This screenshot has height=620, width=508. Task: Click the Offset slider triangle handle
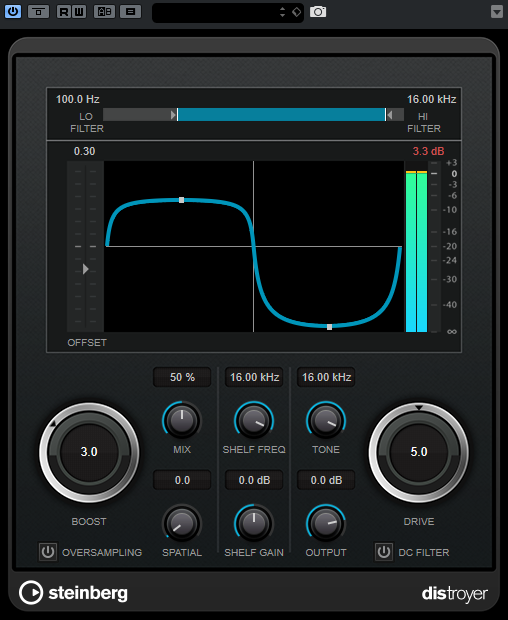[85, 269]
